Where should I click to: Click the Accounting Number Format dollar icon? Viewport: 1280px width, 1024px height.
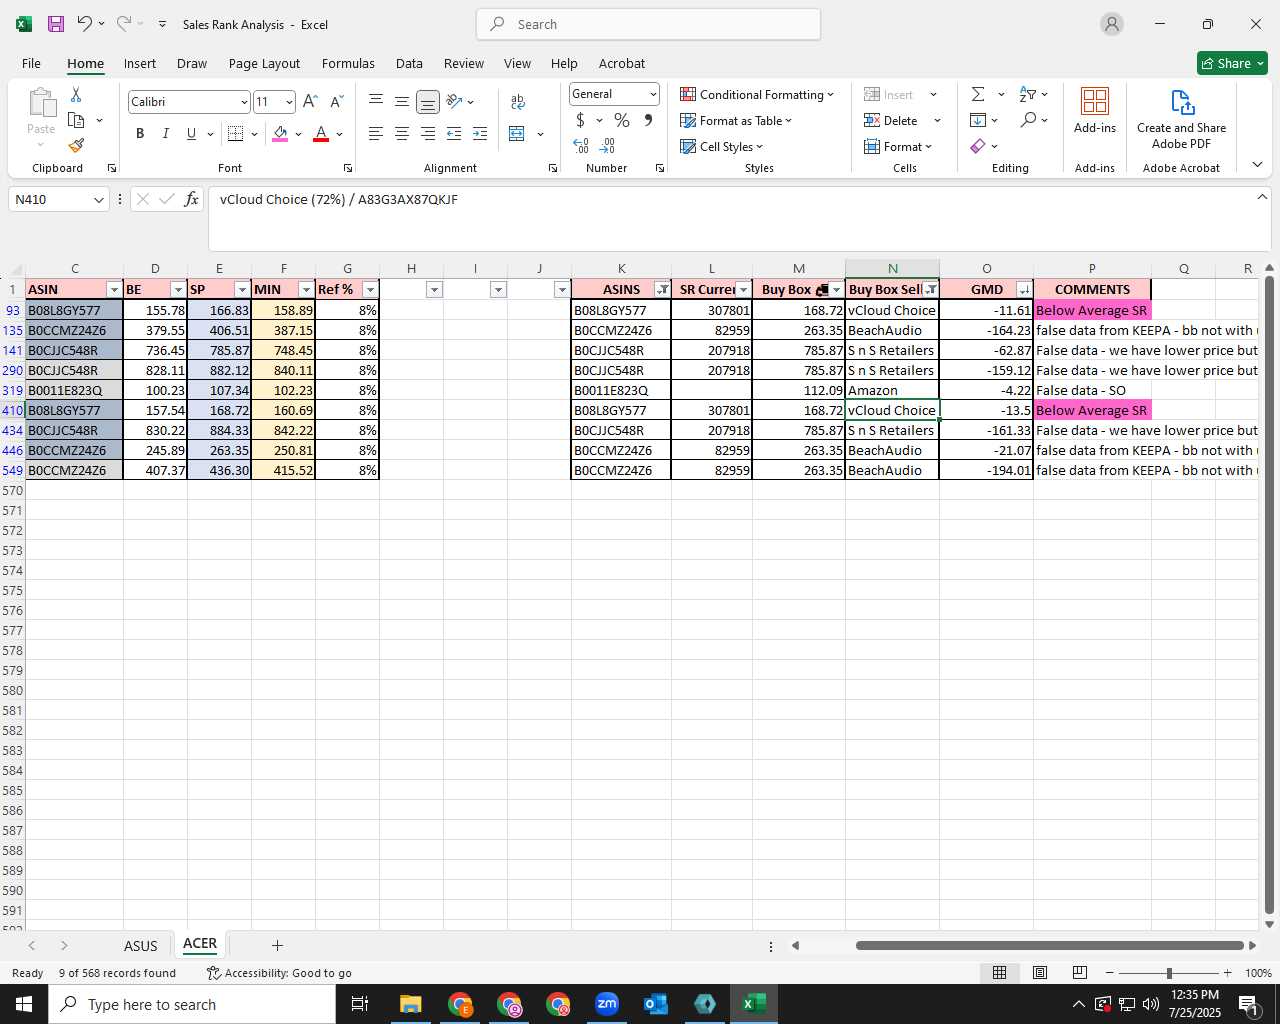pyautogui.click(x=580, y=120)
